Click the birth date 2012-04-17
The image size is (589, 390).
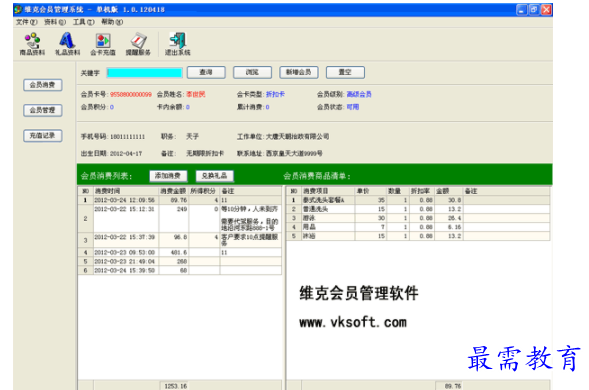126,154
